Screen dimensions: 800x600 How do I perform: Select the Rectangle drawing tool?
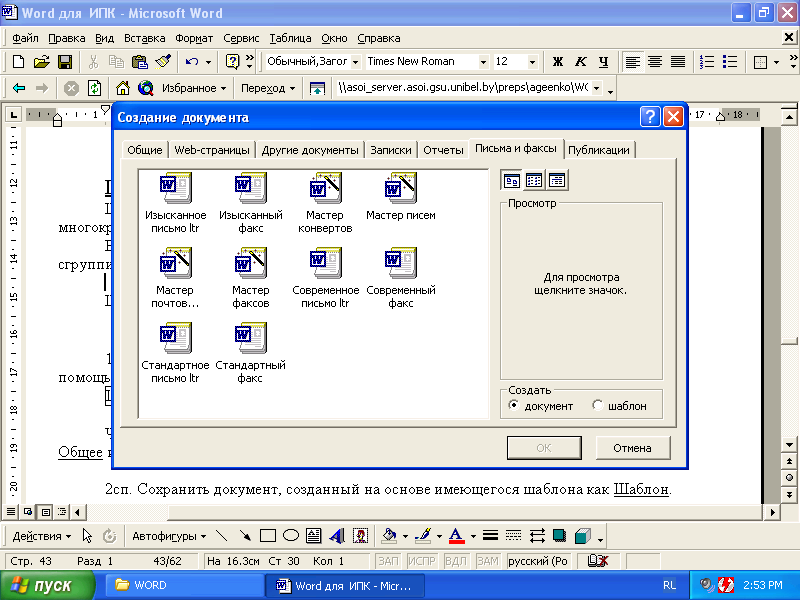click(267, 536)
